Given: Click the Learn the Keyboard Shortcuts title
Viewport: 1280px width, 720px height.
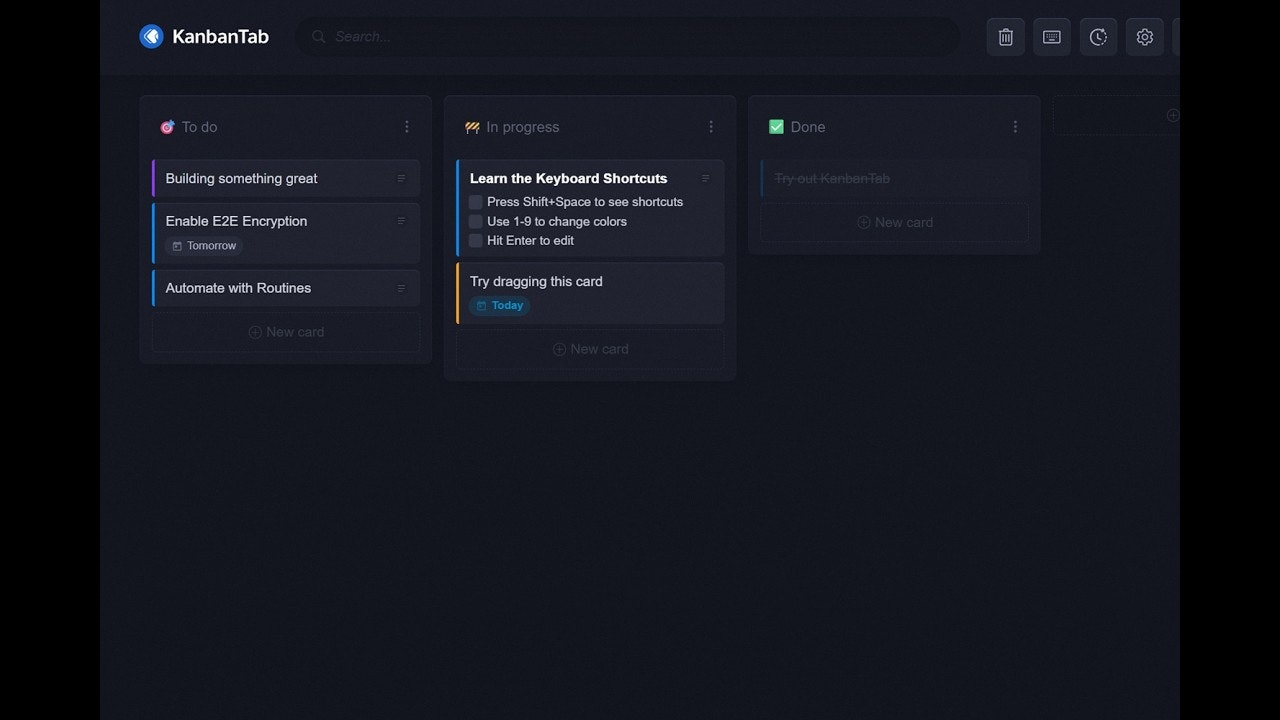Looking at the screenshot, I should (568, 179).
